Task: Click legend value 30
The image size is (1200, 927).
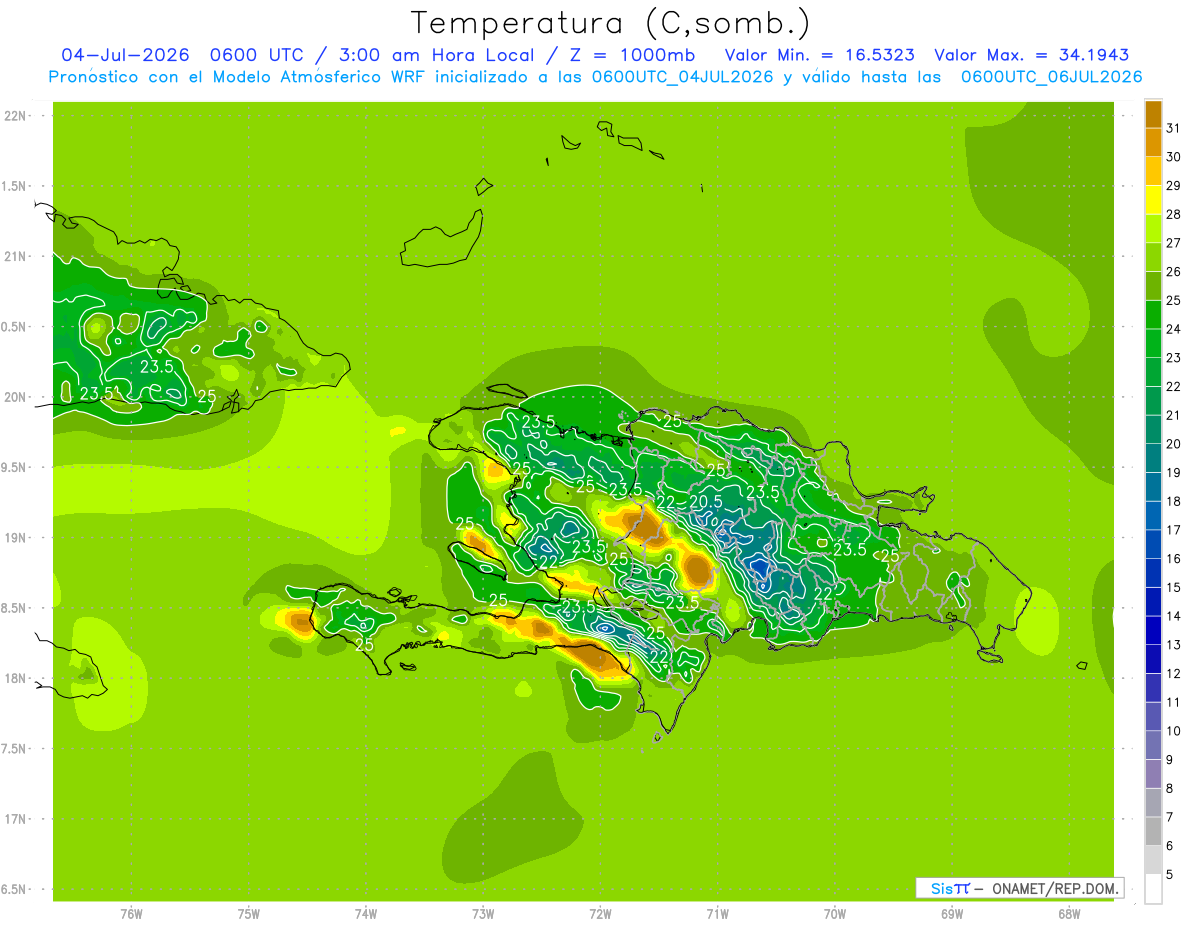Action: click(x=1172, y=157)
